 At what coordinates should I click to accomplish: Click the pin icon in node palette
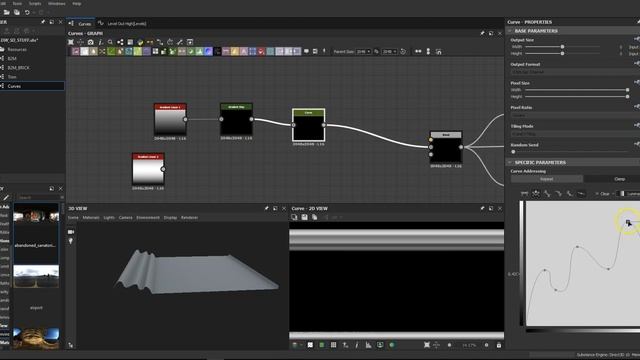(324, 51)
